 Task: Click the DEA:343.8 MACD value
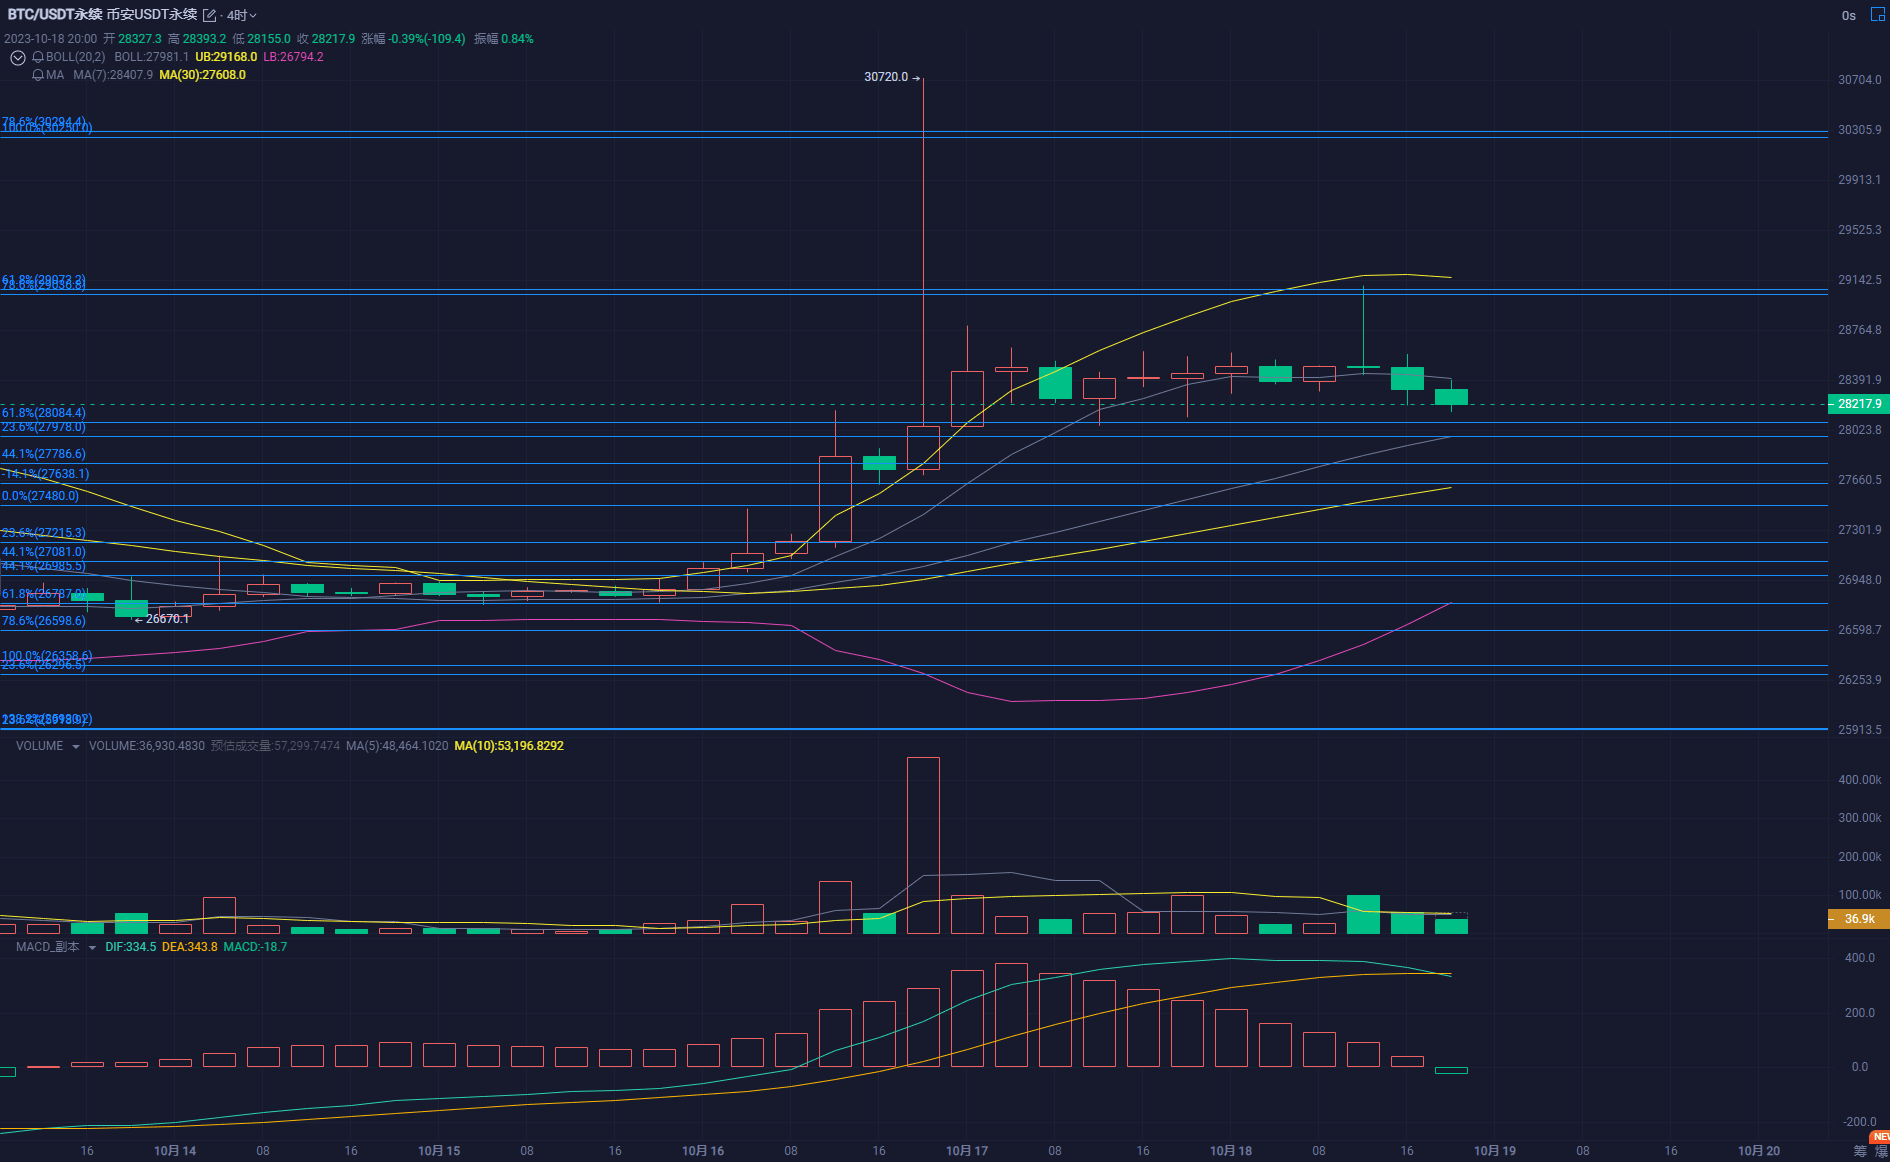(x=190, y=947)
